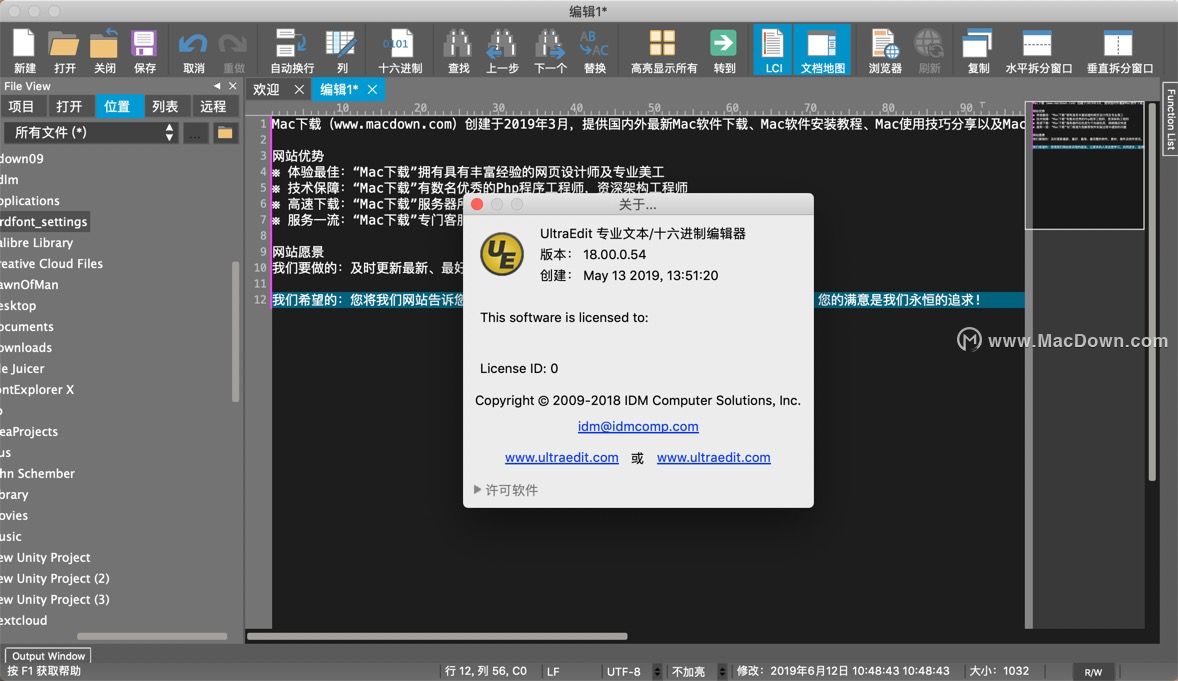1178x681 pixels.
Task: Undo with the 取消 arrow icon
Action: [193, 50]
